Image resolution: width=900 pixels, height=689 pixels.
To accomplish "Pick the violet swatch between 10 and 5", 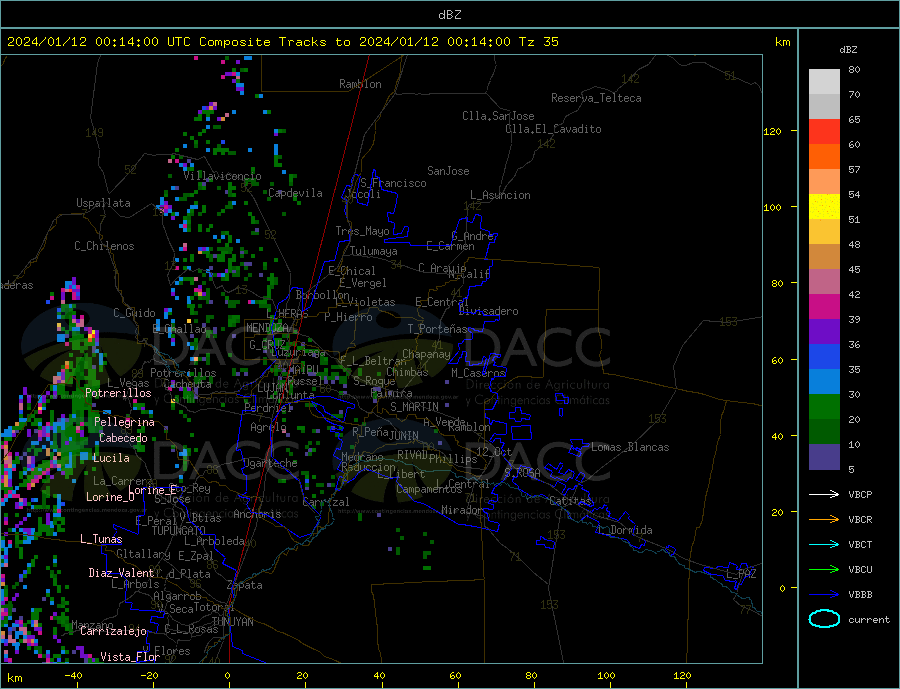I will [x=824, y=457].
